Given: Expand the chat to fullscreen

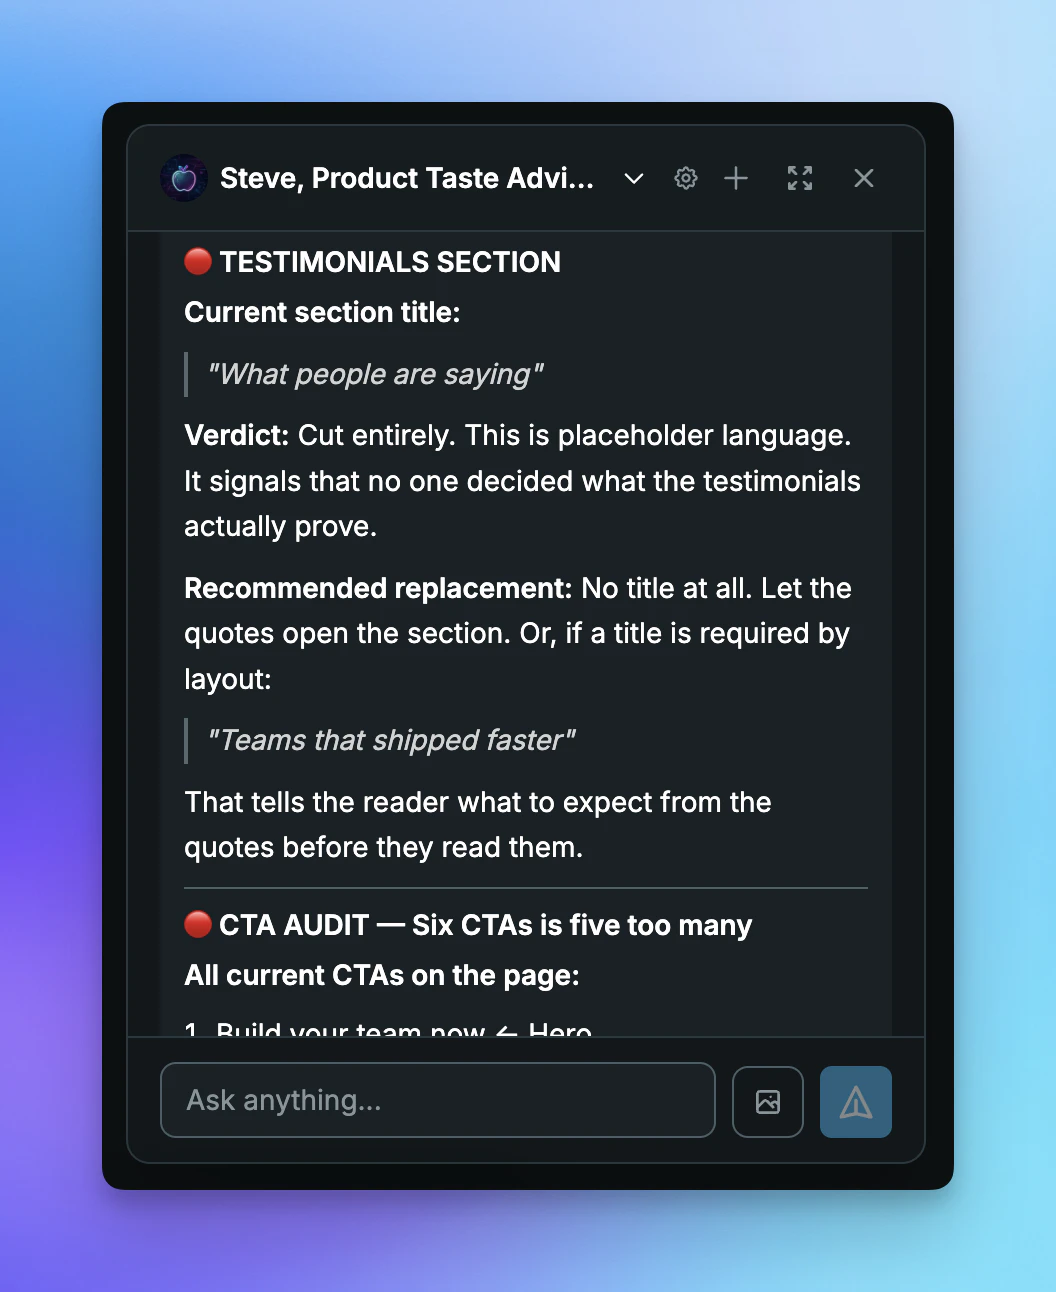Looking at the screenshot, I should pyautogui.click(x=799, y=178).
